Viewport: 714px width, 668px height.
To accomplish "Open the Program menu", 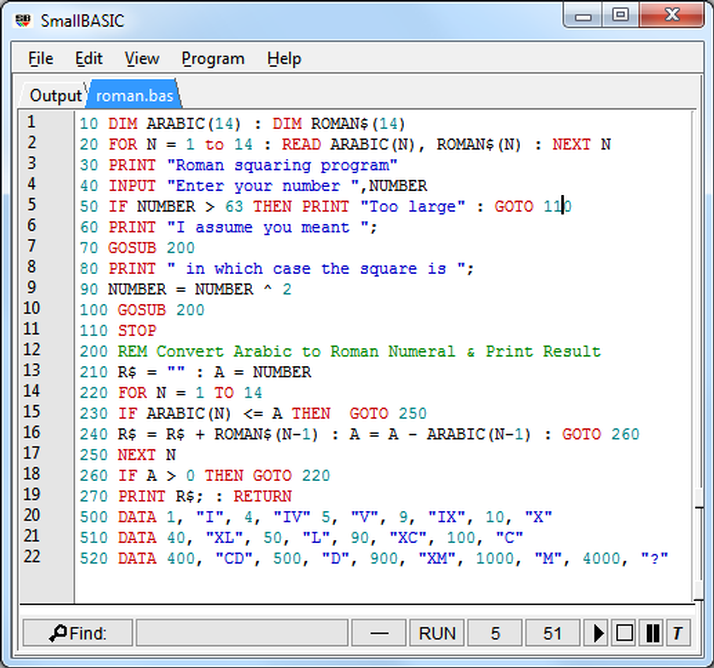I will pyautogui.click(x=213, y=59).
